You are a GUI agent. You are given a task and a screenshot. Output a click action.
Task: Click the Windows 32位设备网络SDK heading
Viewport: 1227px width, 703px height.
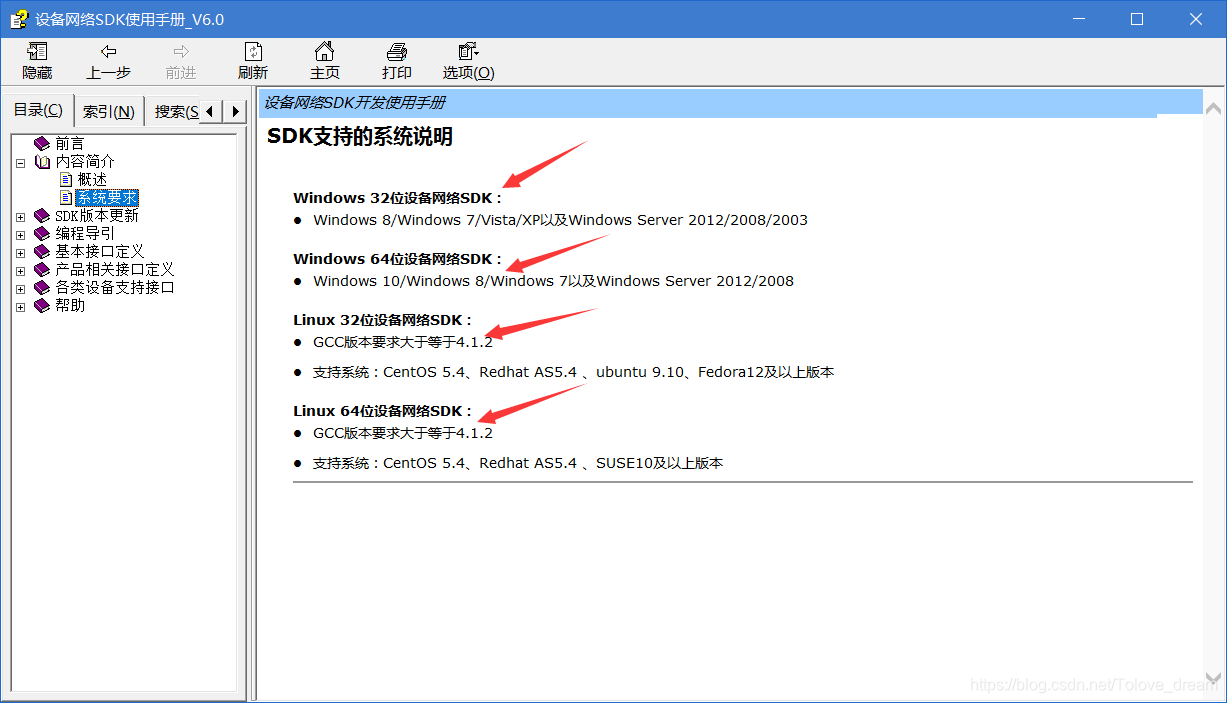[398, 198]
